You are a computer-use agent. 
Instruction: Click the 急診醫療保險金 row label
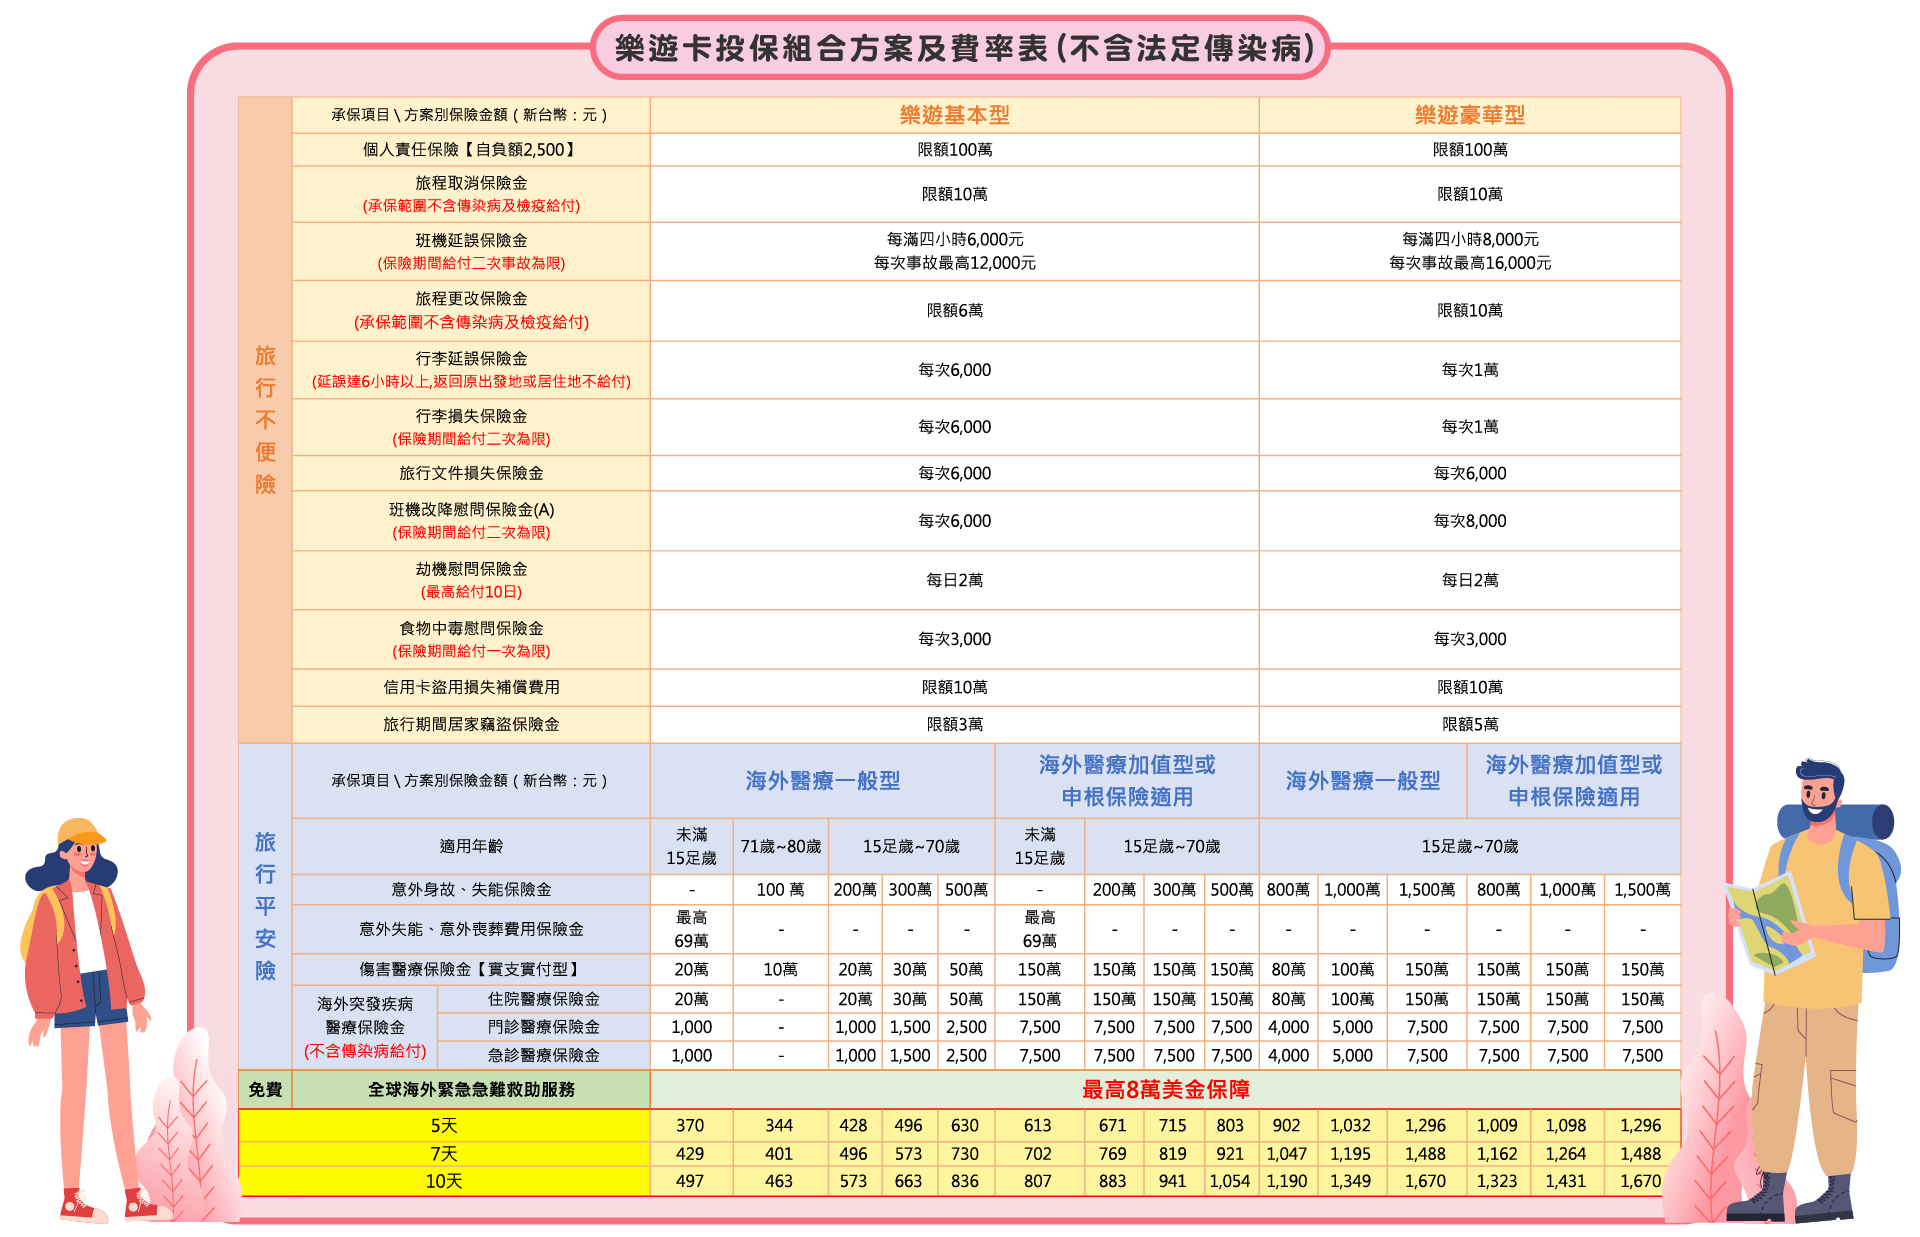[x=543, y=1055]
